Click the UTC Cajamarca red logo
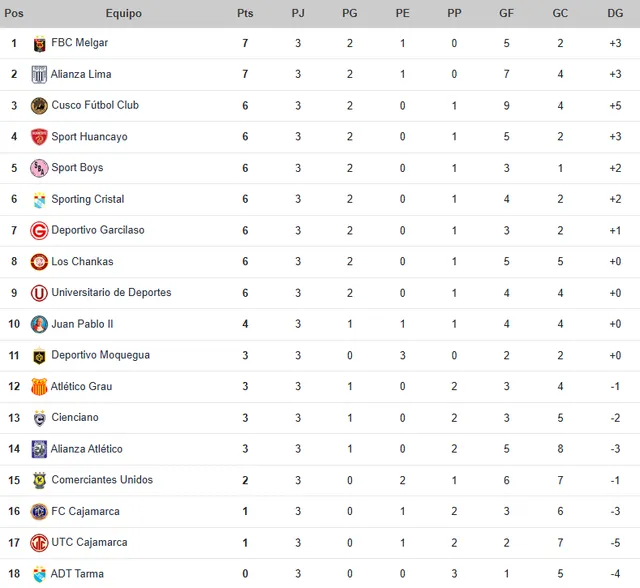The image size is (640, 588). [39, 543]
